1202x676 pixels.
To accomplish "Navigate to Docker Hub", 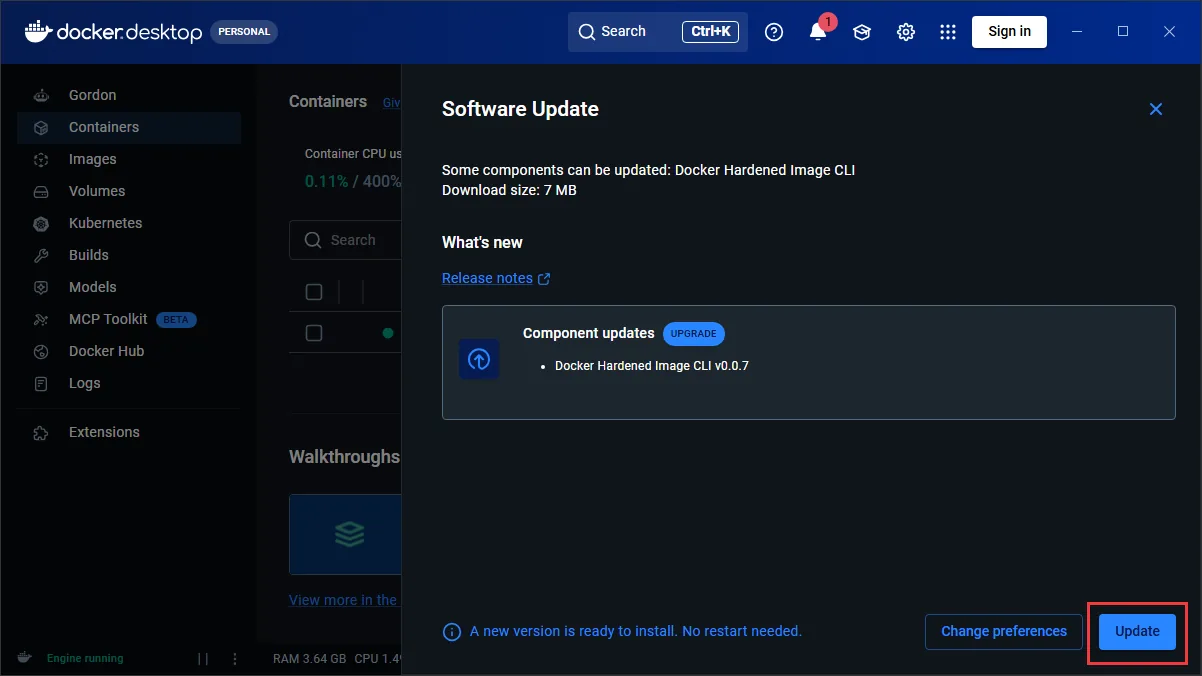I will pyautogui.click(x=129, y=351).
